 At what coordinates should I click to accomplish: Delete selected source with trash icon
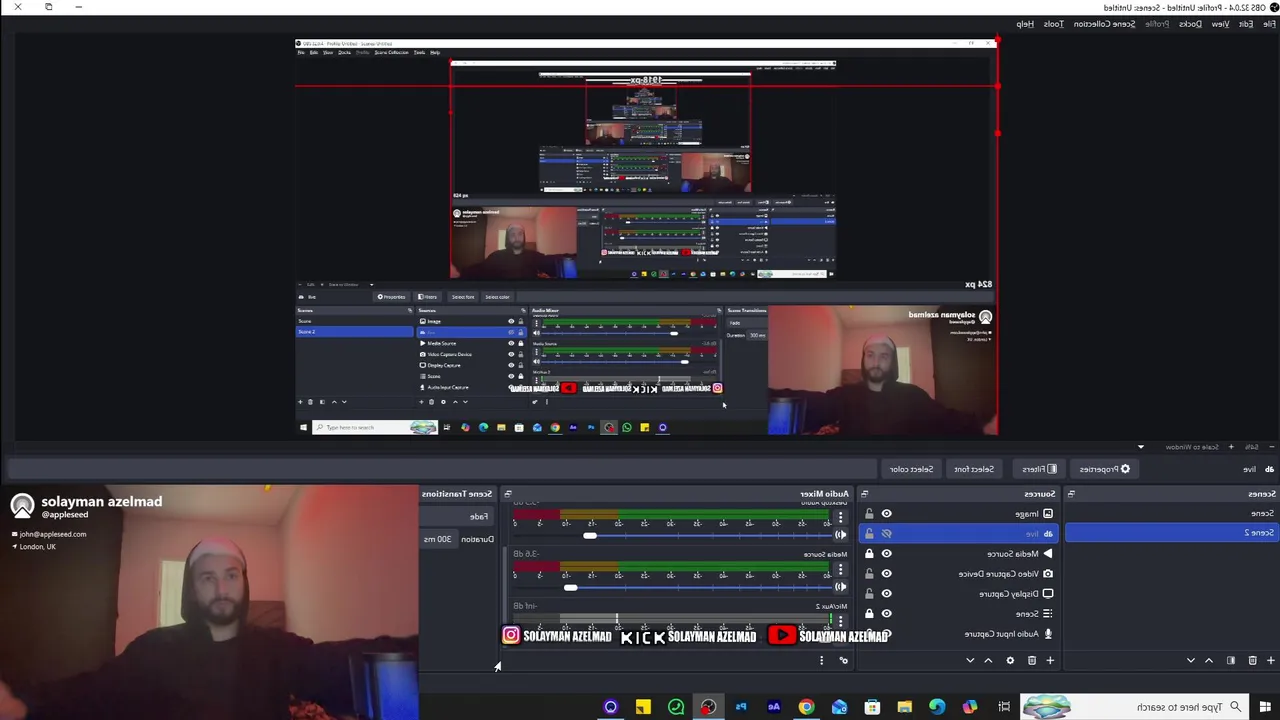(1031, 660)
